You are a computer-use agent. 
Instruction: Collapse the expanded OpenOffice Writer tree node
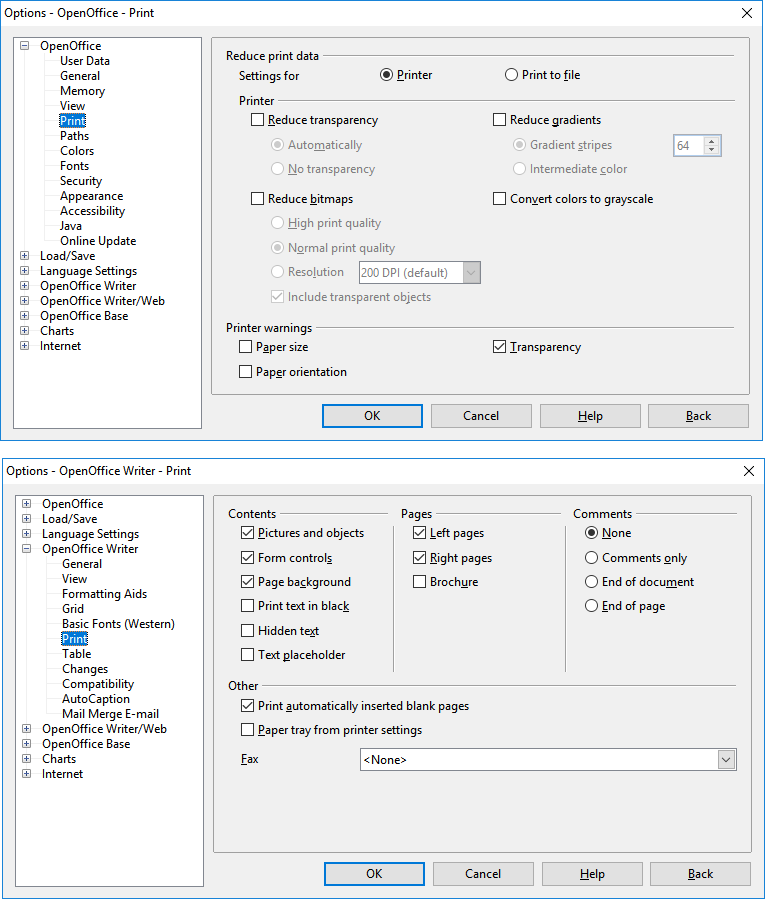tap(26, 549)
